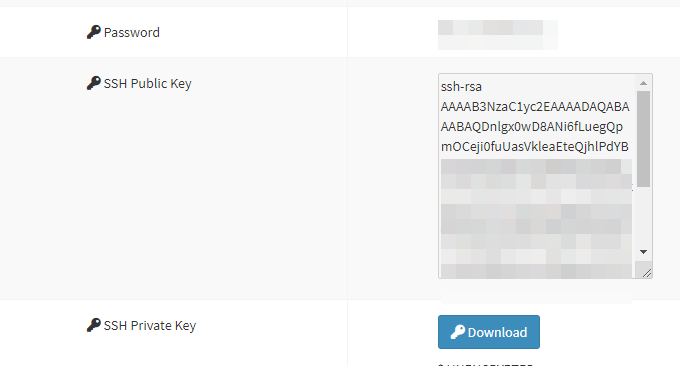680x366 pixels.
Task: Click the Password label text
Action: (x=132, y=33)
